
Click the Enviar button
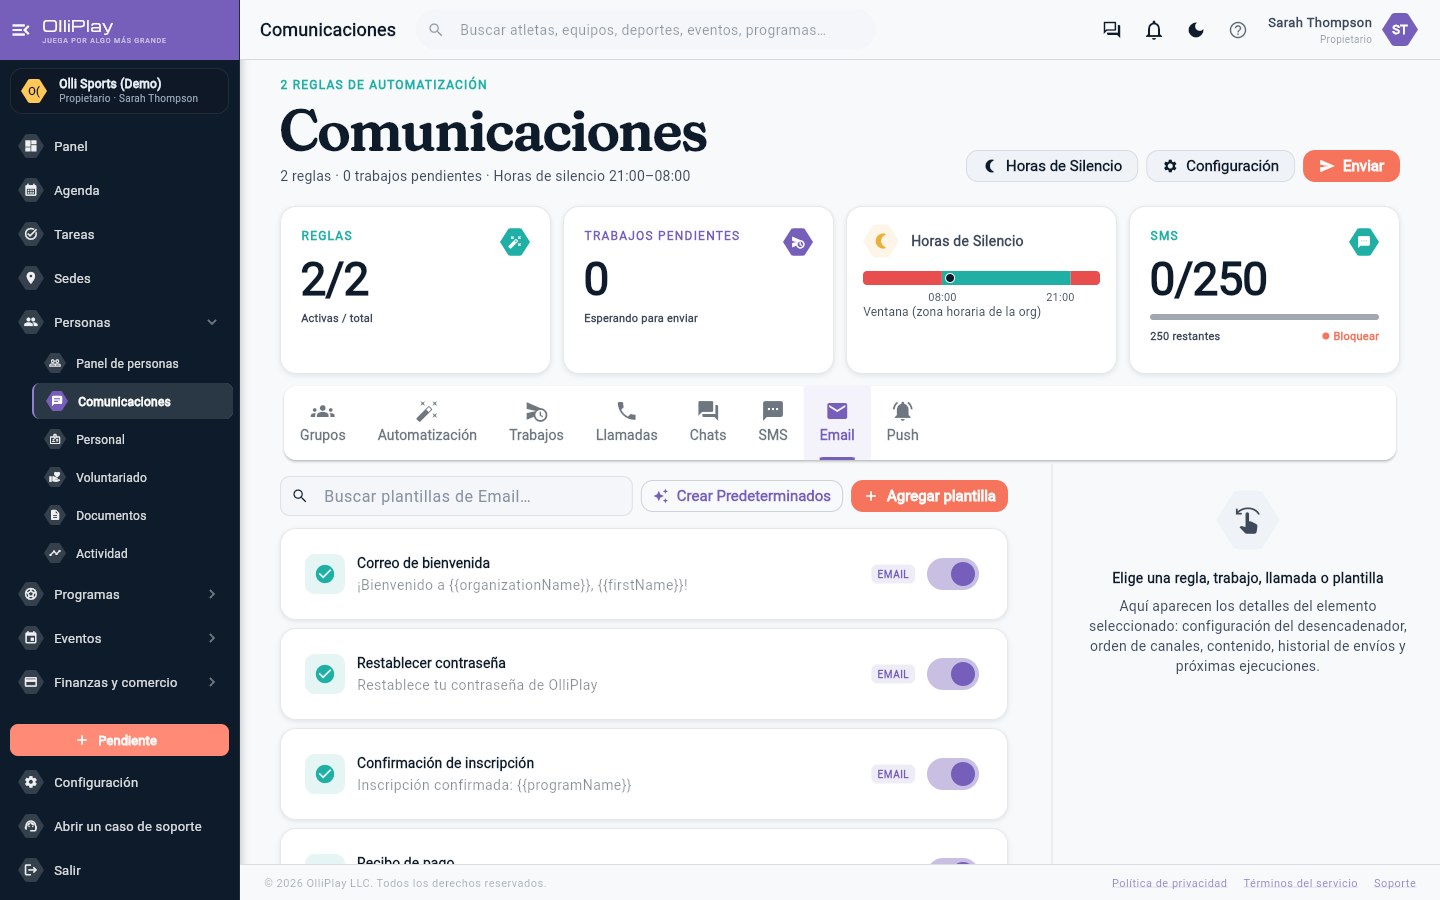tap(1351, 166)
